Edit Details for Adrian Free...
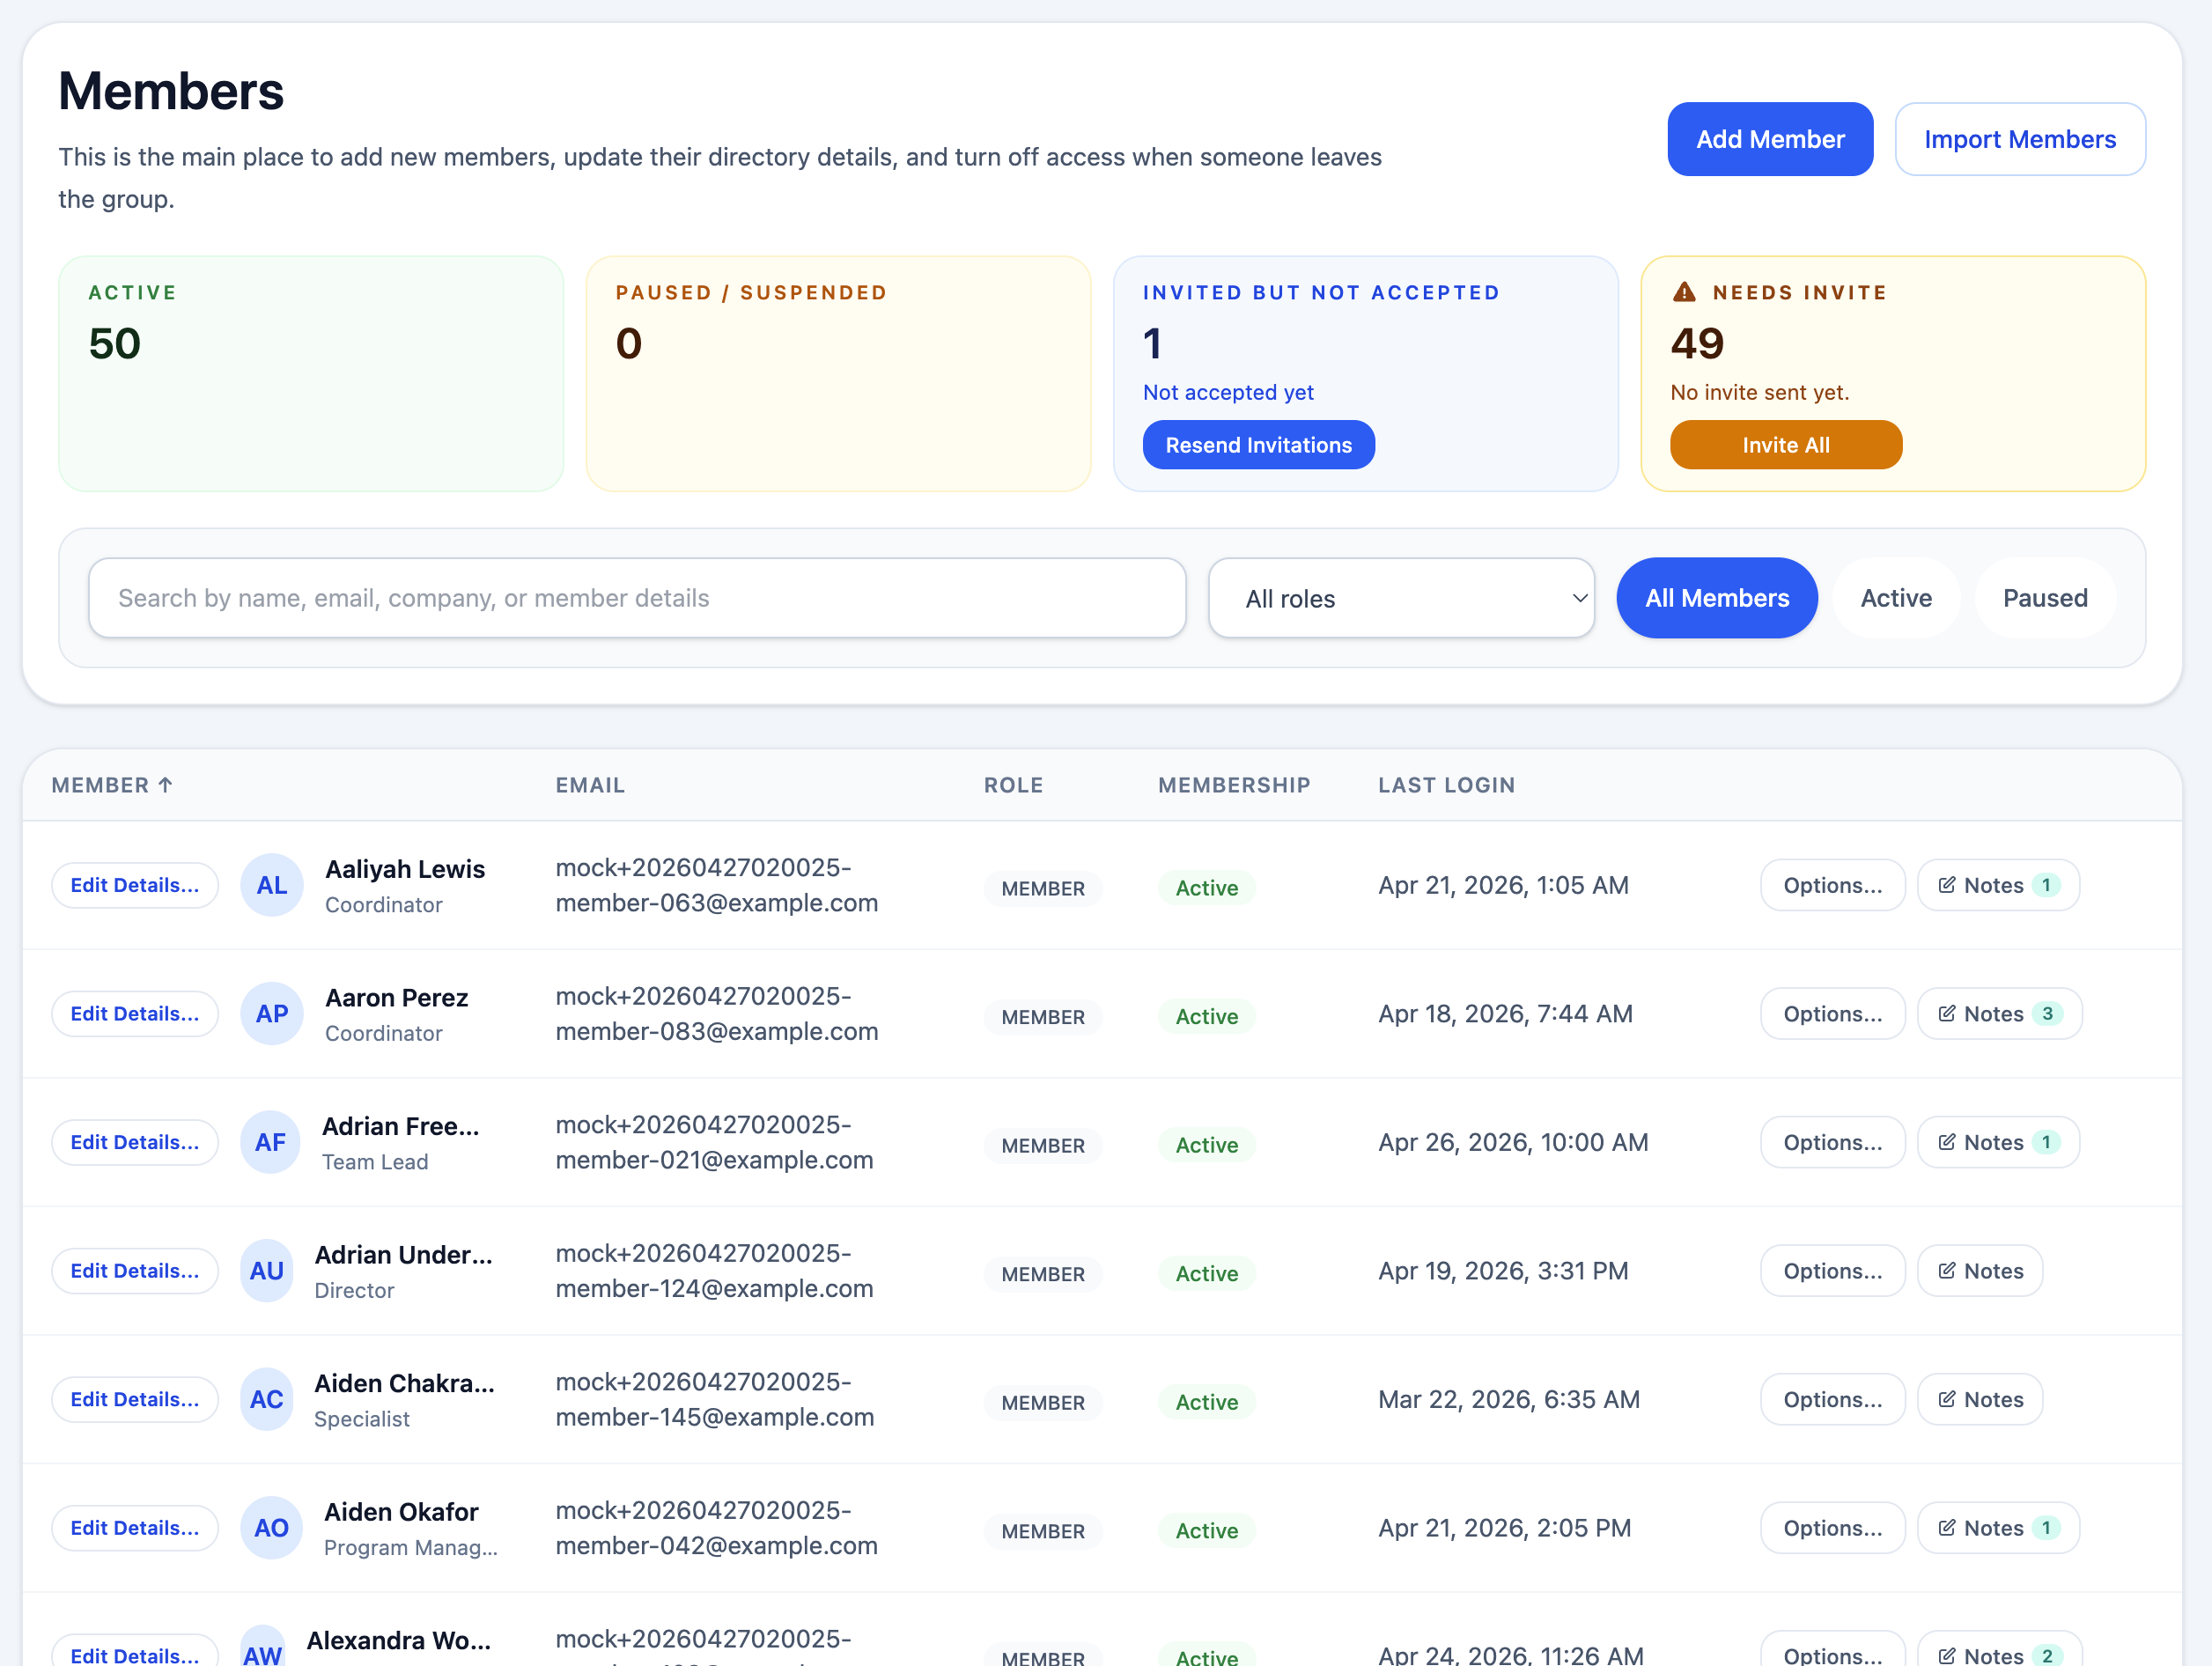The image size is (2212, 1666). (135, 1142)
